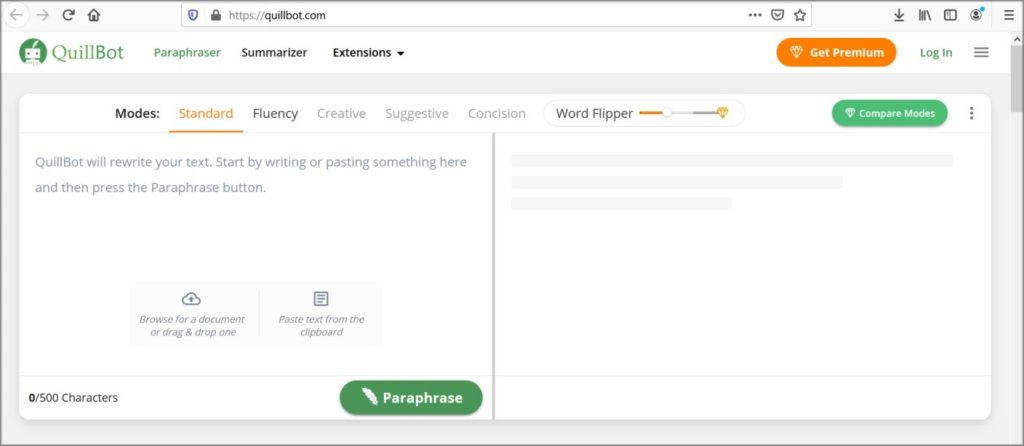
Task: Click the Word Flipper label
Action: coord(594,113)
